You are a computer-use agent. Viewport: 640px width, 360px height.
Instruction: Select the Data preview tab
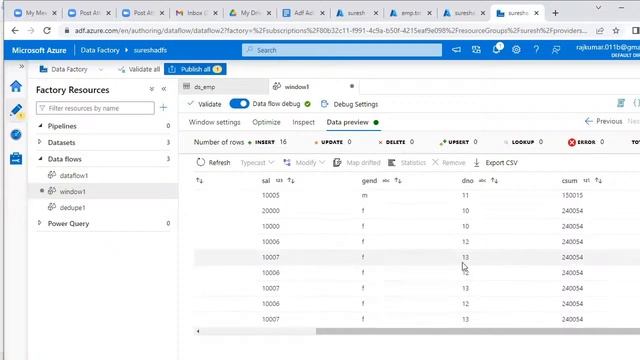pyautogui.click(x=353, y=122)
